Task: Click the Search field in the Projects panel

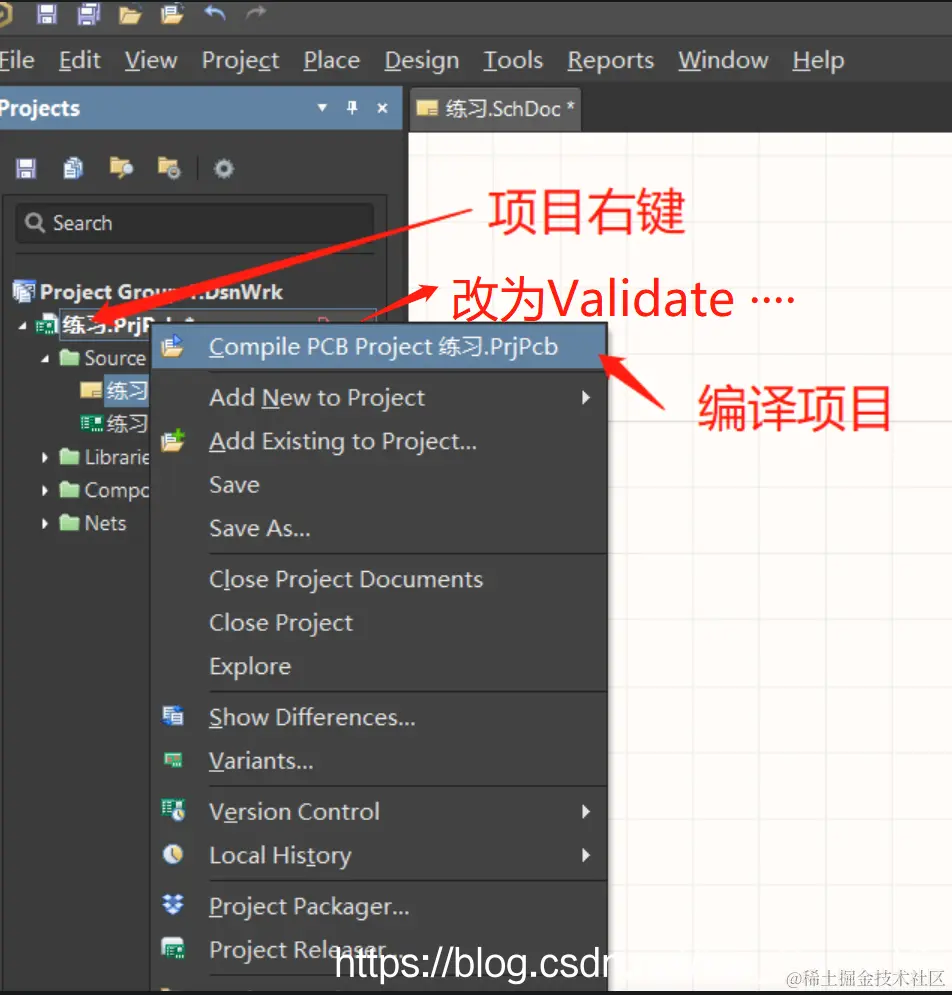Action: point(195,223)
